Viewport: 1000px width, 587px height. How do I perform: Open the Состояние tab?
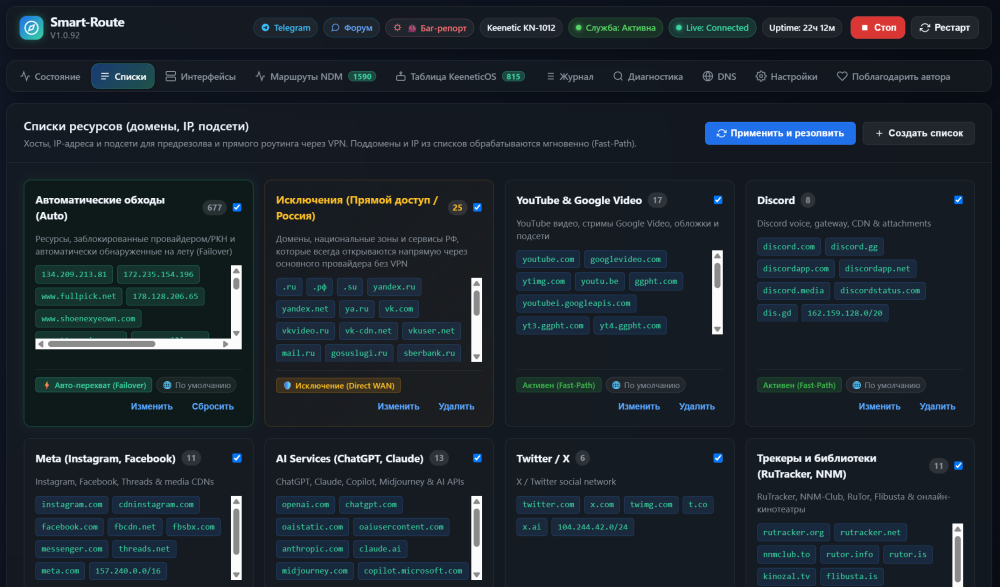[x=50, y=77]
